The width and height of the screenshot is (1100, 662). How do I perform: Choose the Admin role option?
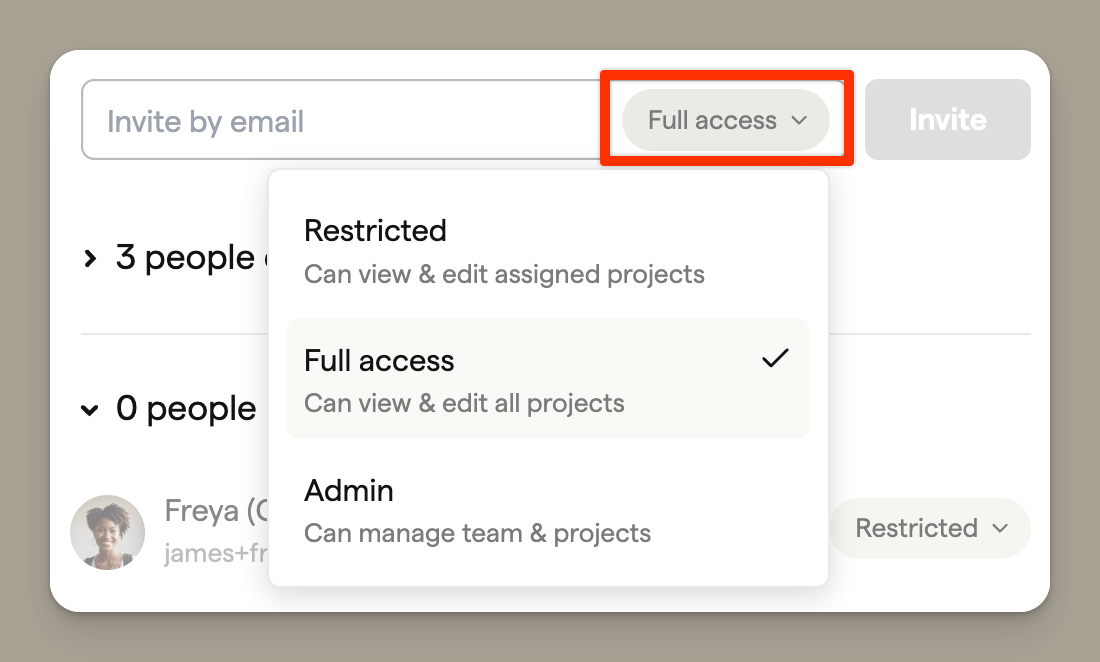(x=548, y=511)
